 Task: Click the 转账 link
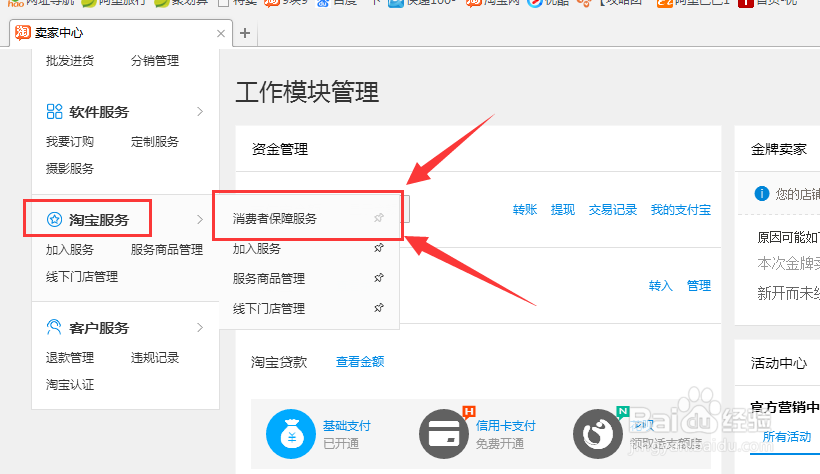click(525, 210)
